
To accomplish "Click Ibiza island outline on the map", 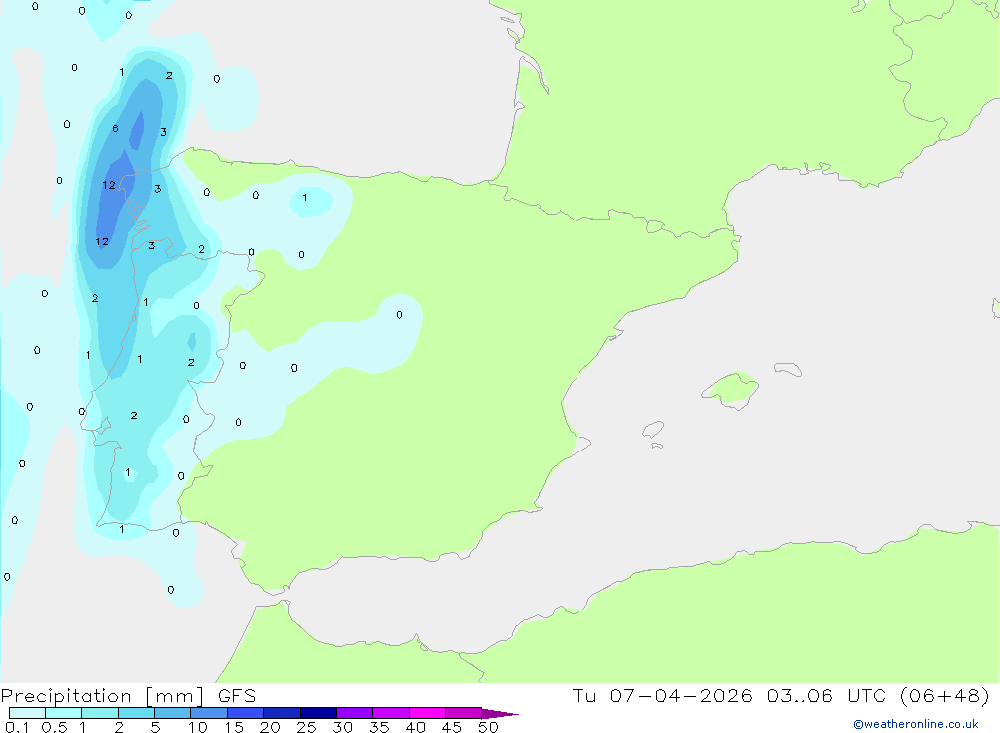I will (x=653, y=429).
